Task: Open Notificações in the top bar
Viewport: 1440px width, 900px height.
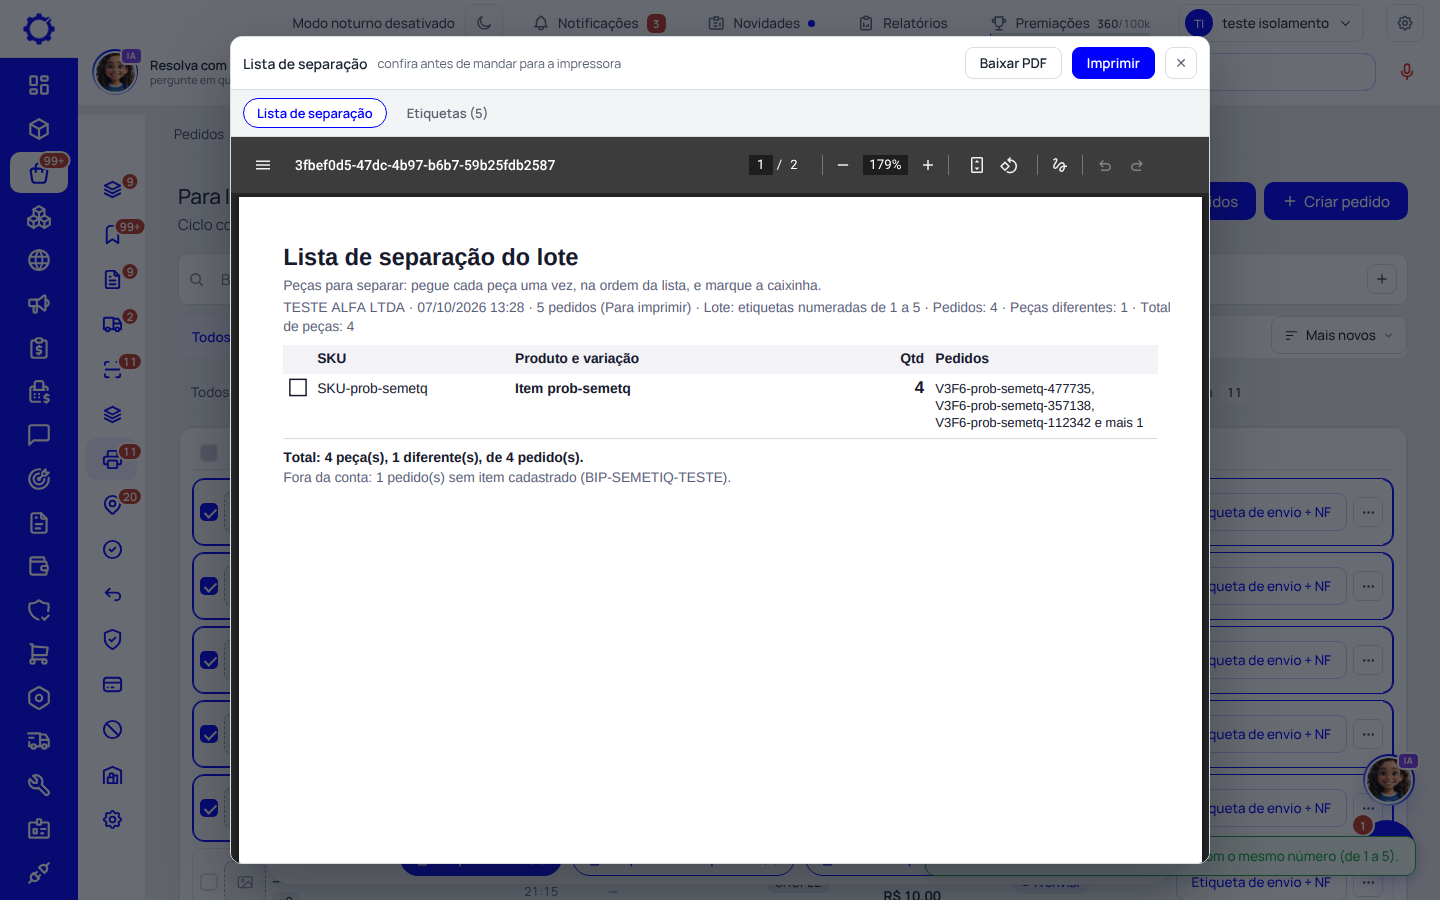Action: pyautogui.click(x=599, y=23)
